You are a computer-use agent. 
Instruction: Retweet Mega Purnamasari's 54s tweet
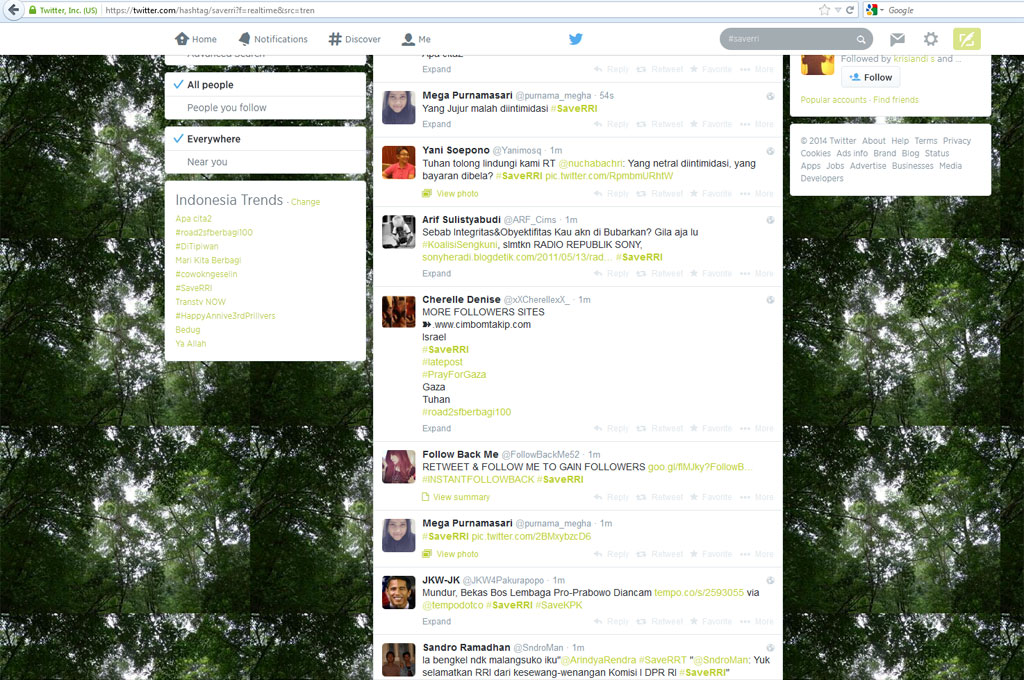tap(660, 124)
